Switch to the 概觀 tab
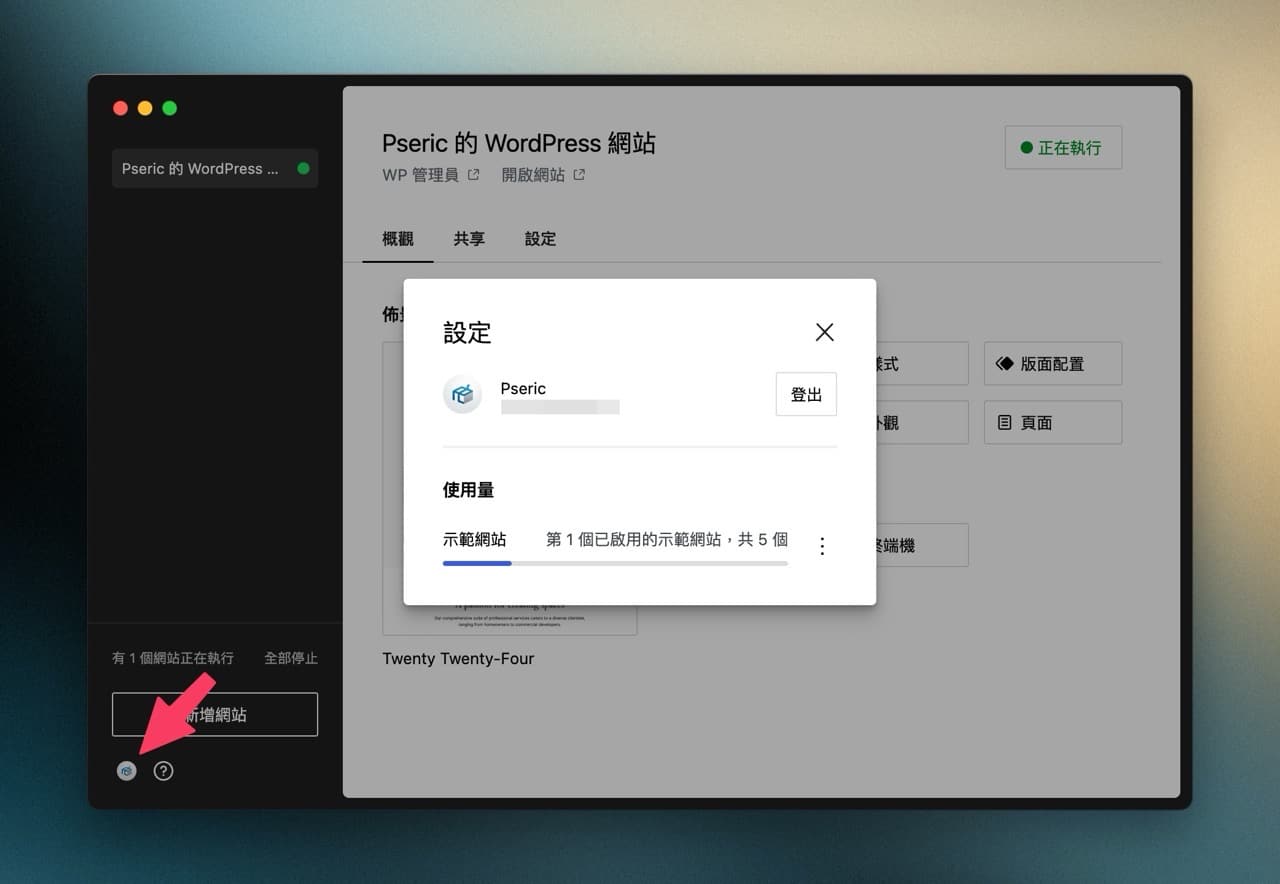Image resolution: width=1280 pixels, height=884 pixels. coord(398,239)
